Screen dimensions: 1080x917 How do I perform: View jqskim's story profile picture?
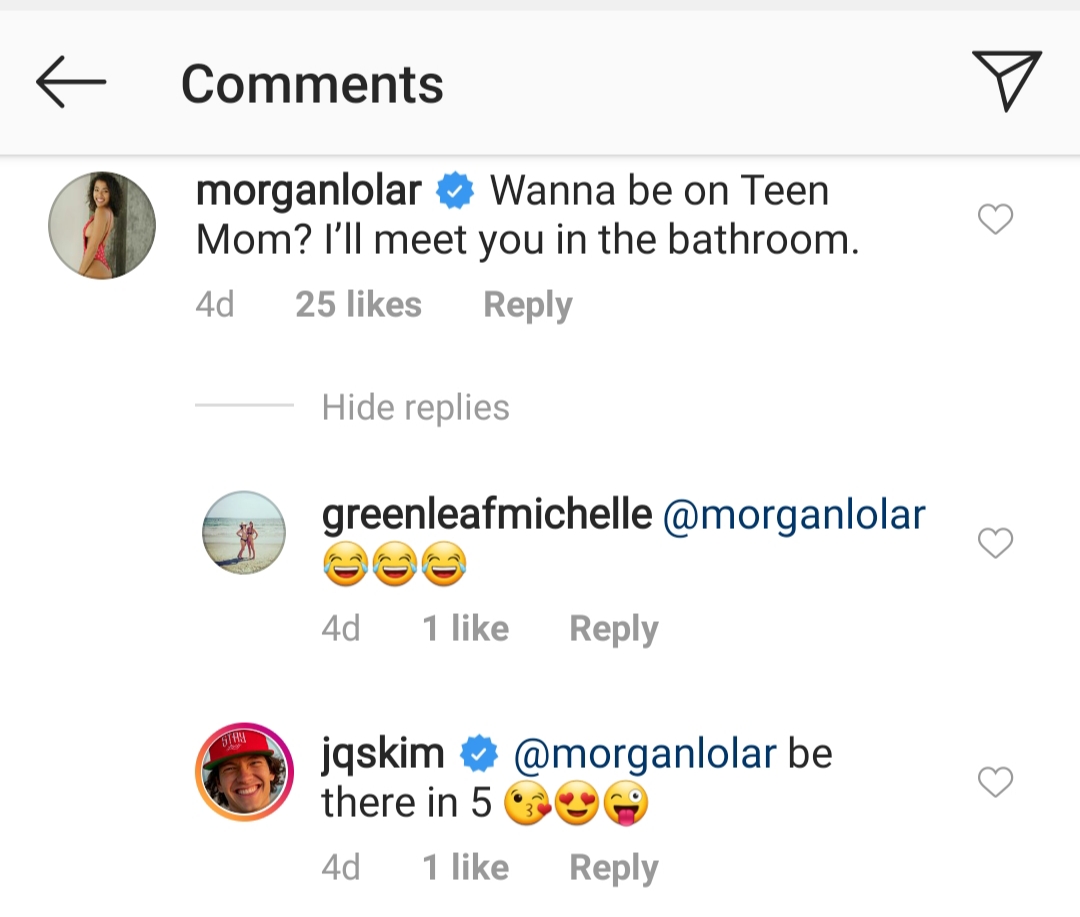coord(244,772)
